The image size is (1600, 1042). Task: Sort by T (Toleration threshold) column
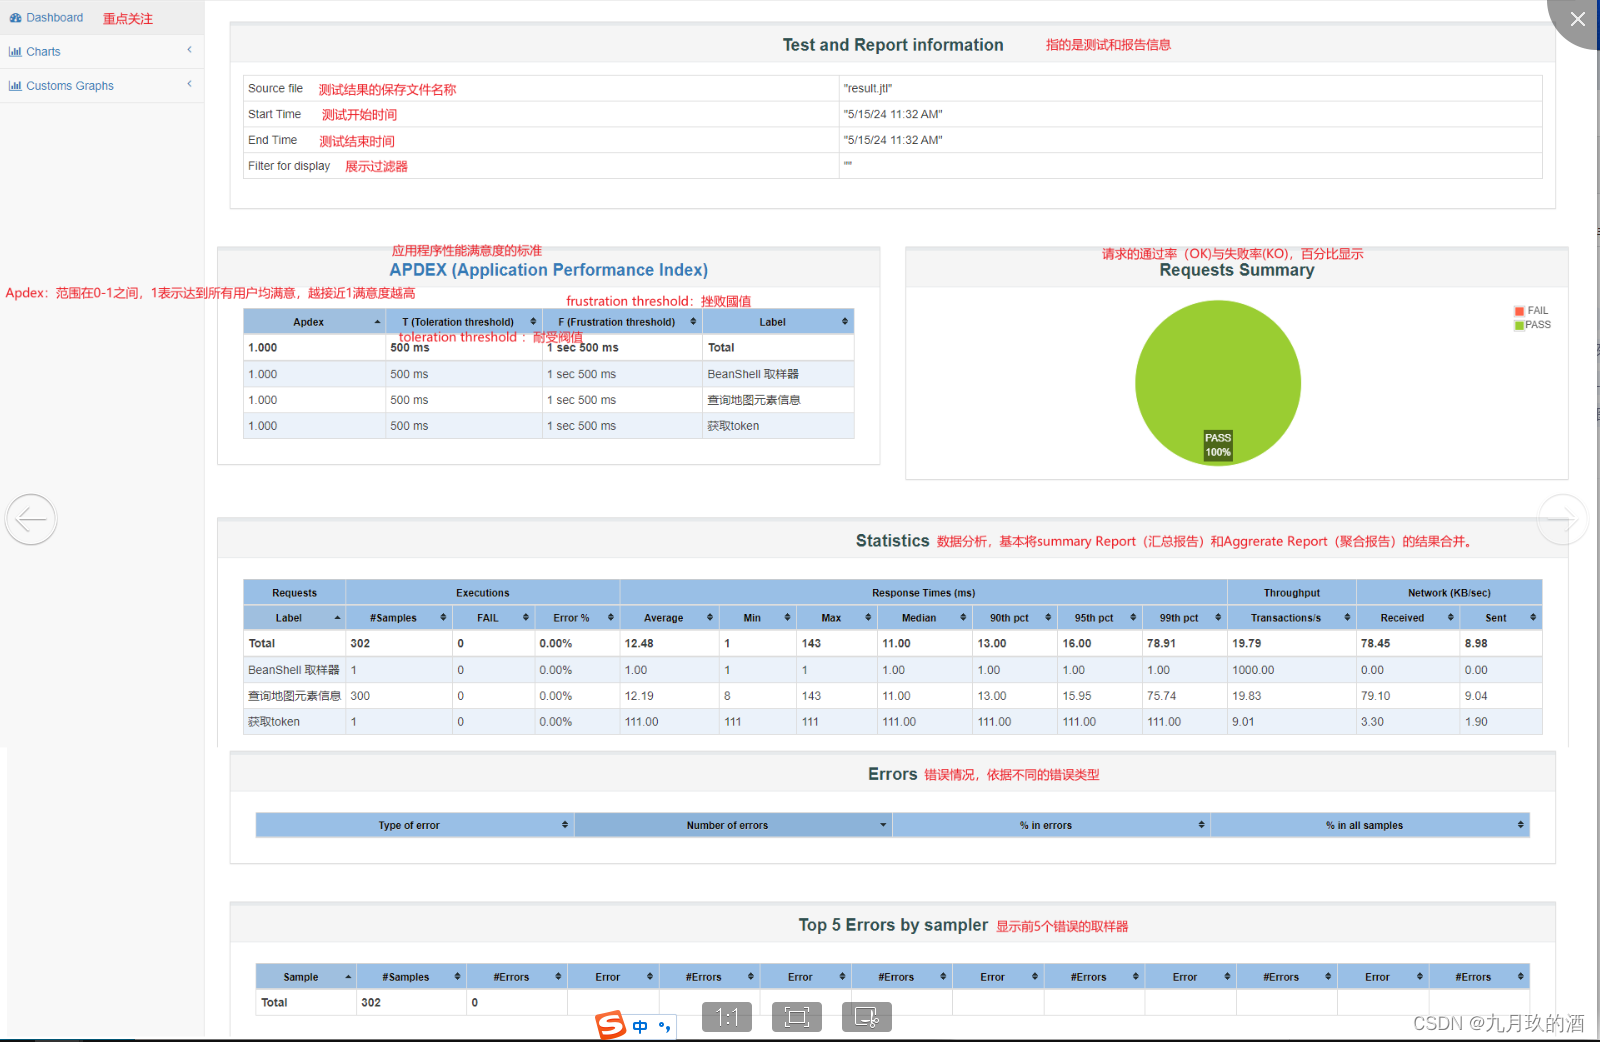[x=464, y=322]
